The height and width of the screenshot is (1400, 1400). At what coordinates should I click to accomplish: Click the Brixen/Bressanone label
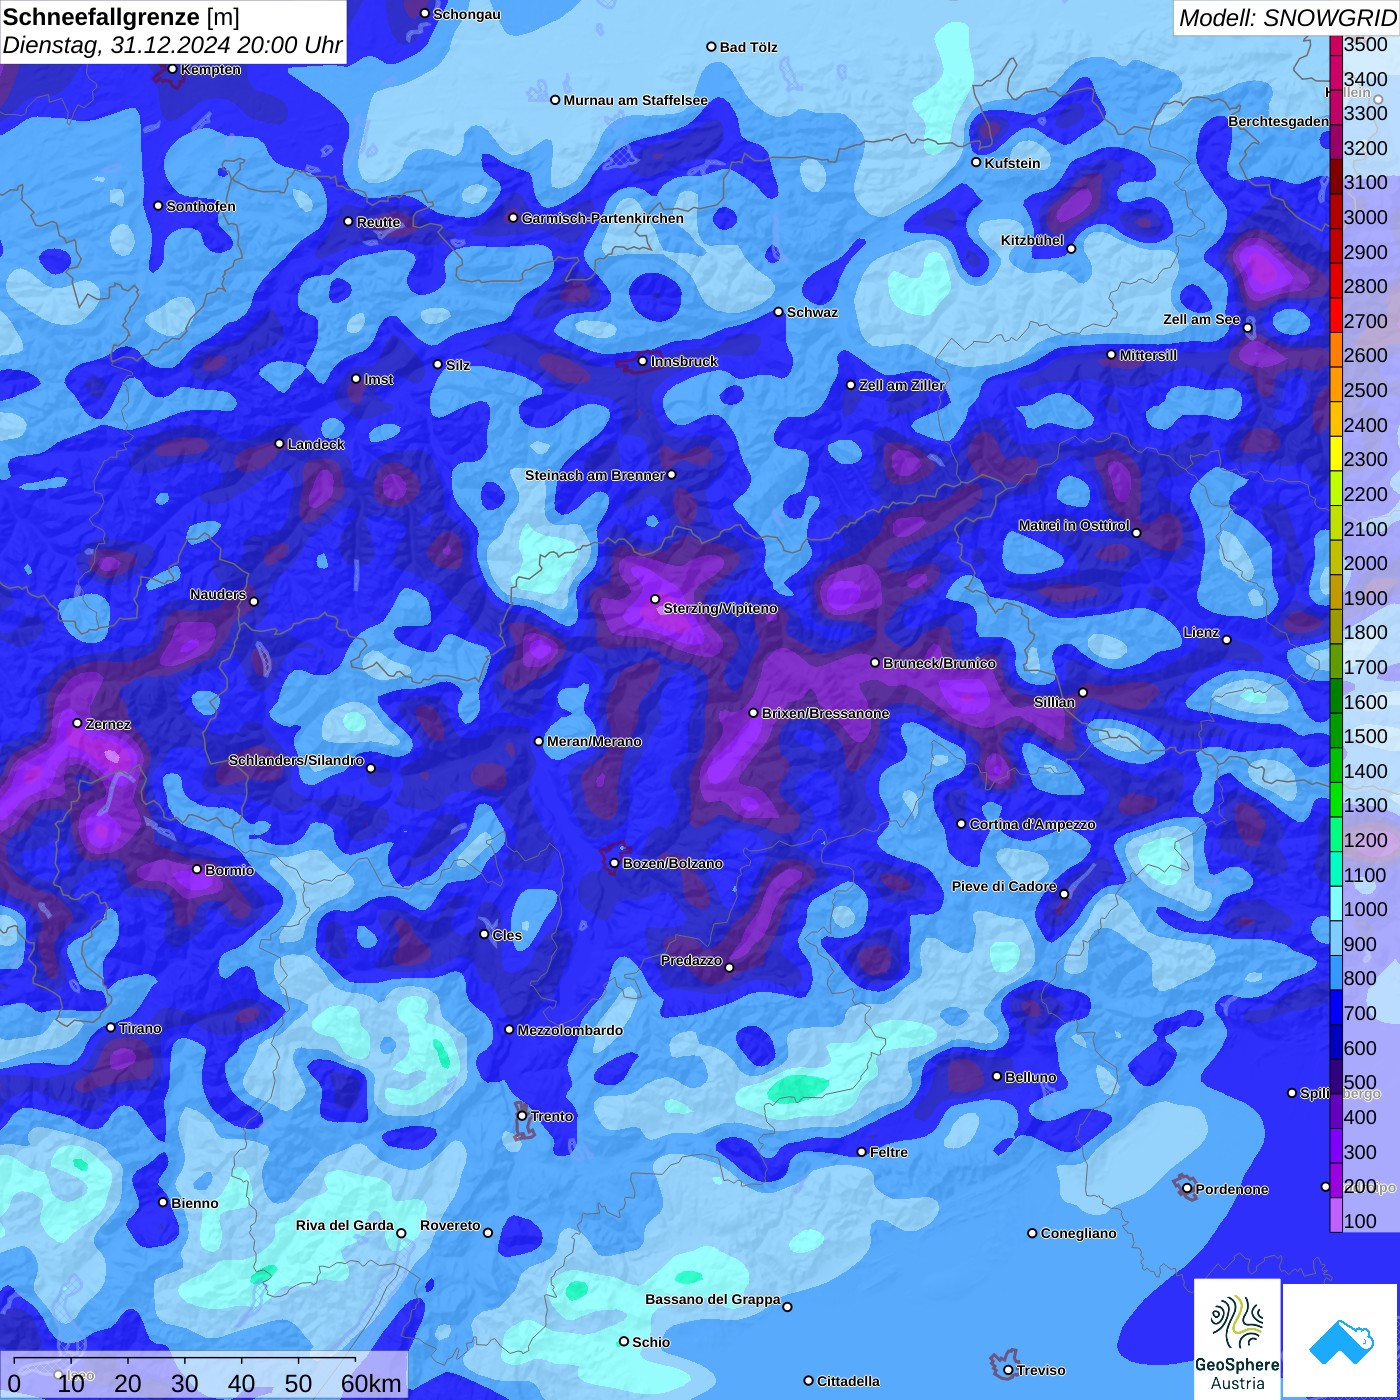tap(825, 713)
